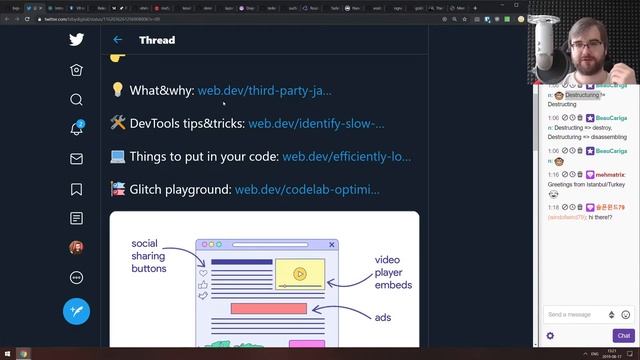Trash icon on the 1:18 chat message
640x360 pixels.
(580, 207)
